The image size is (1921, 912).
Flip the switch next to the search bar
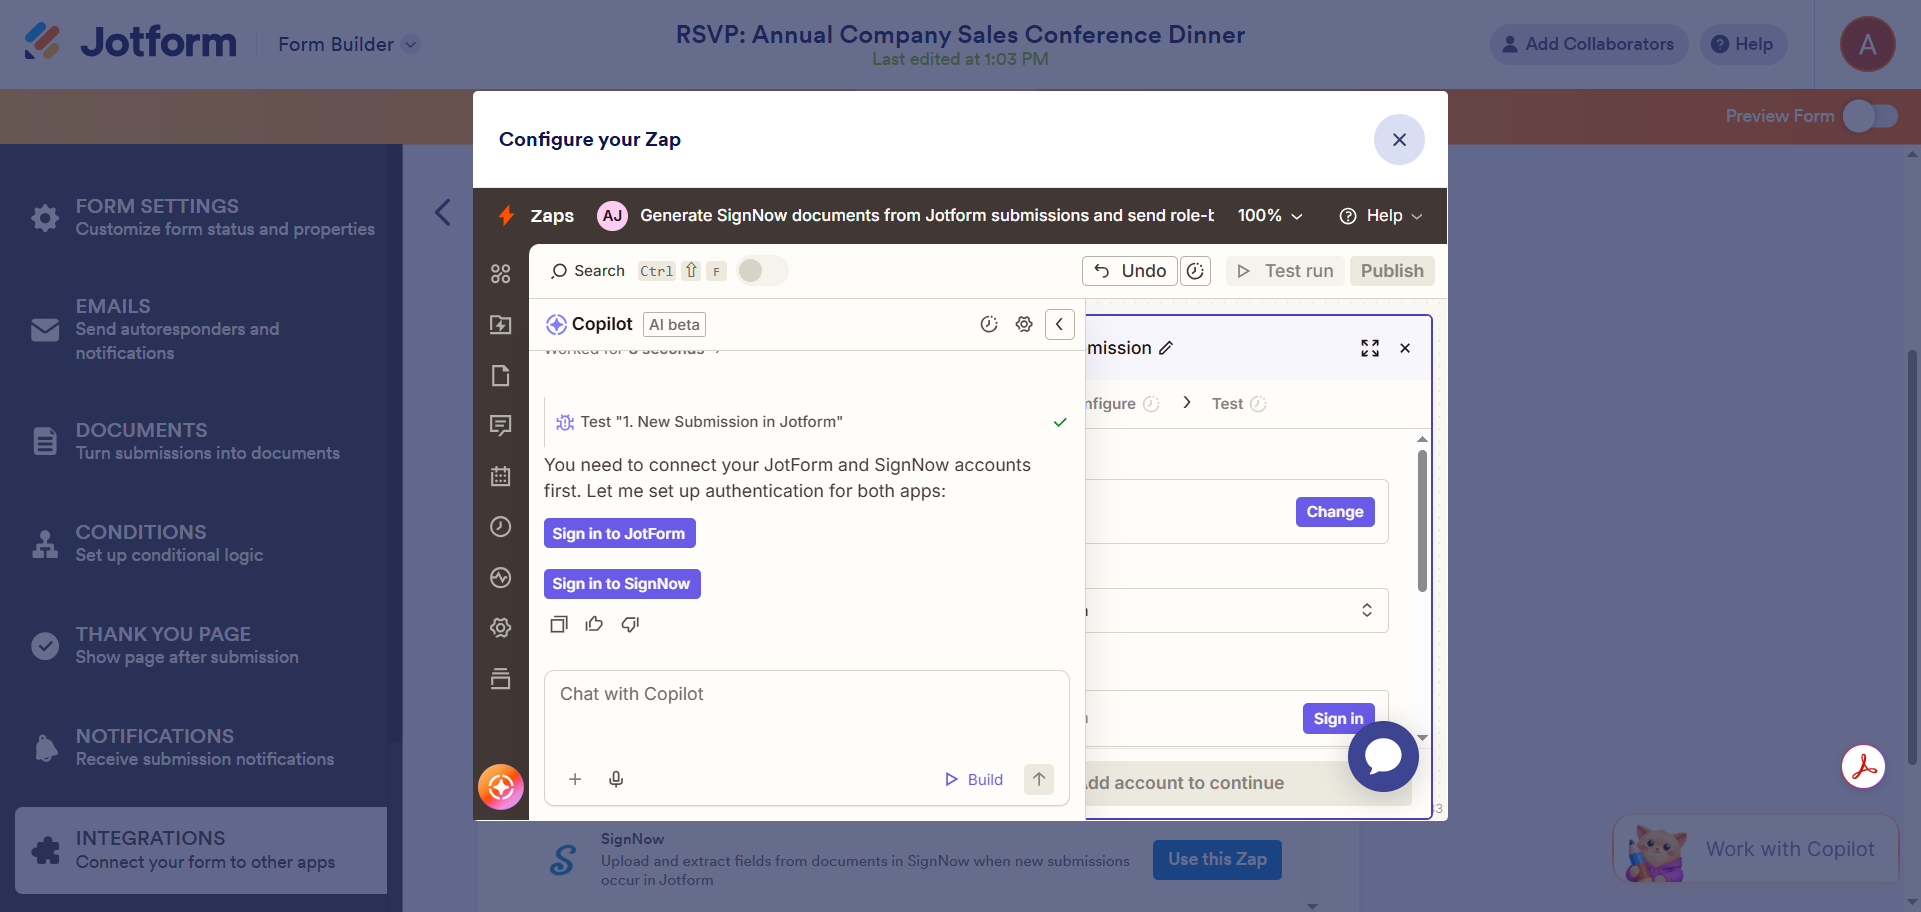point(762,270)
